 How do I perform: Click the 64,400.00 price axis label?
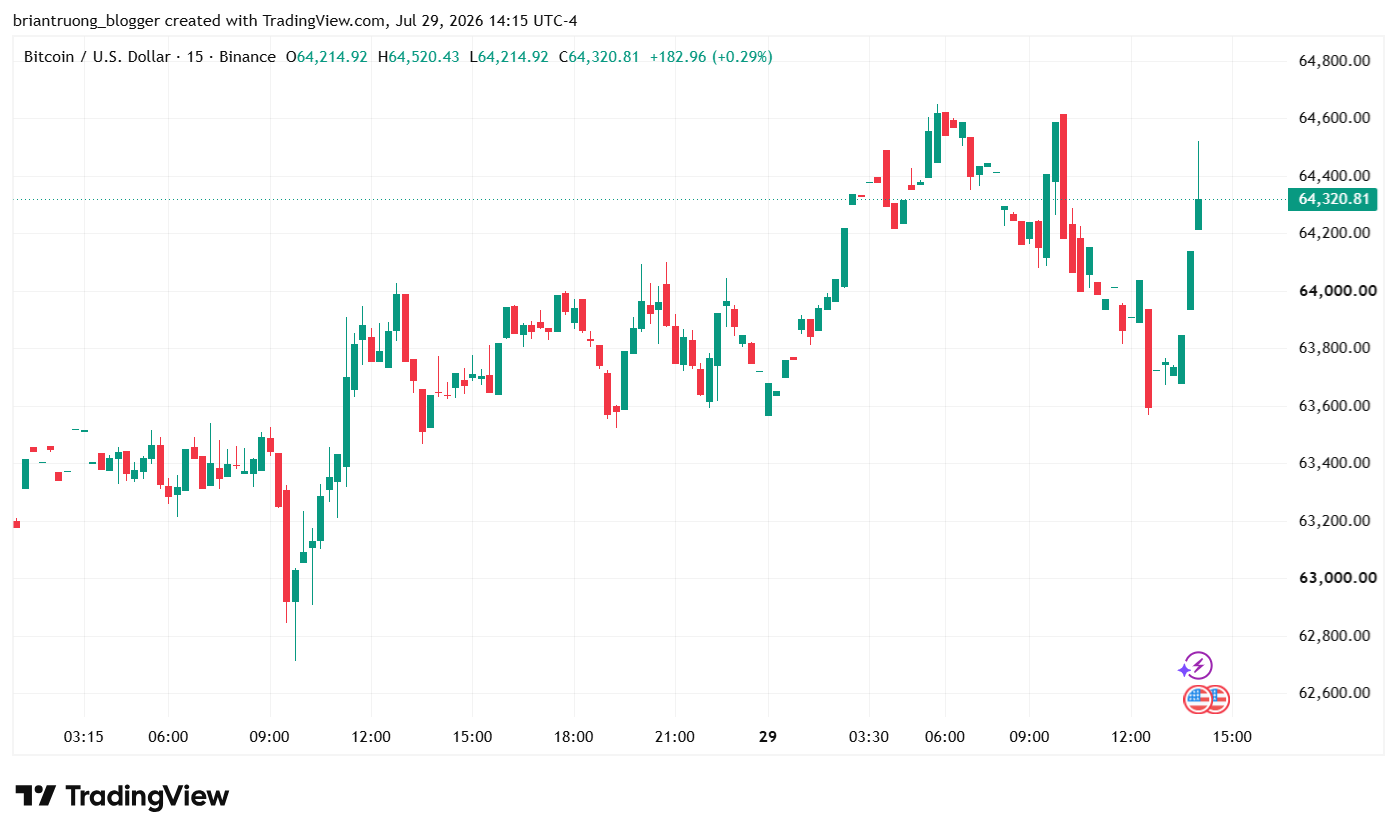pos(1333,176)
